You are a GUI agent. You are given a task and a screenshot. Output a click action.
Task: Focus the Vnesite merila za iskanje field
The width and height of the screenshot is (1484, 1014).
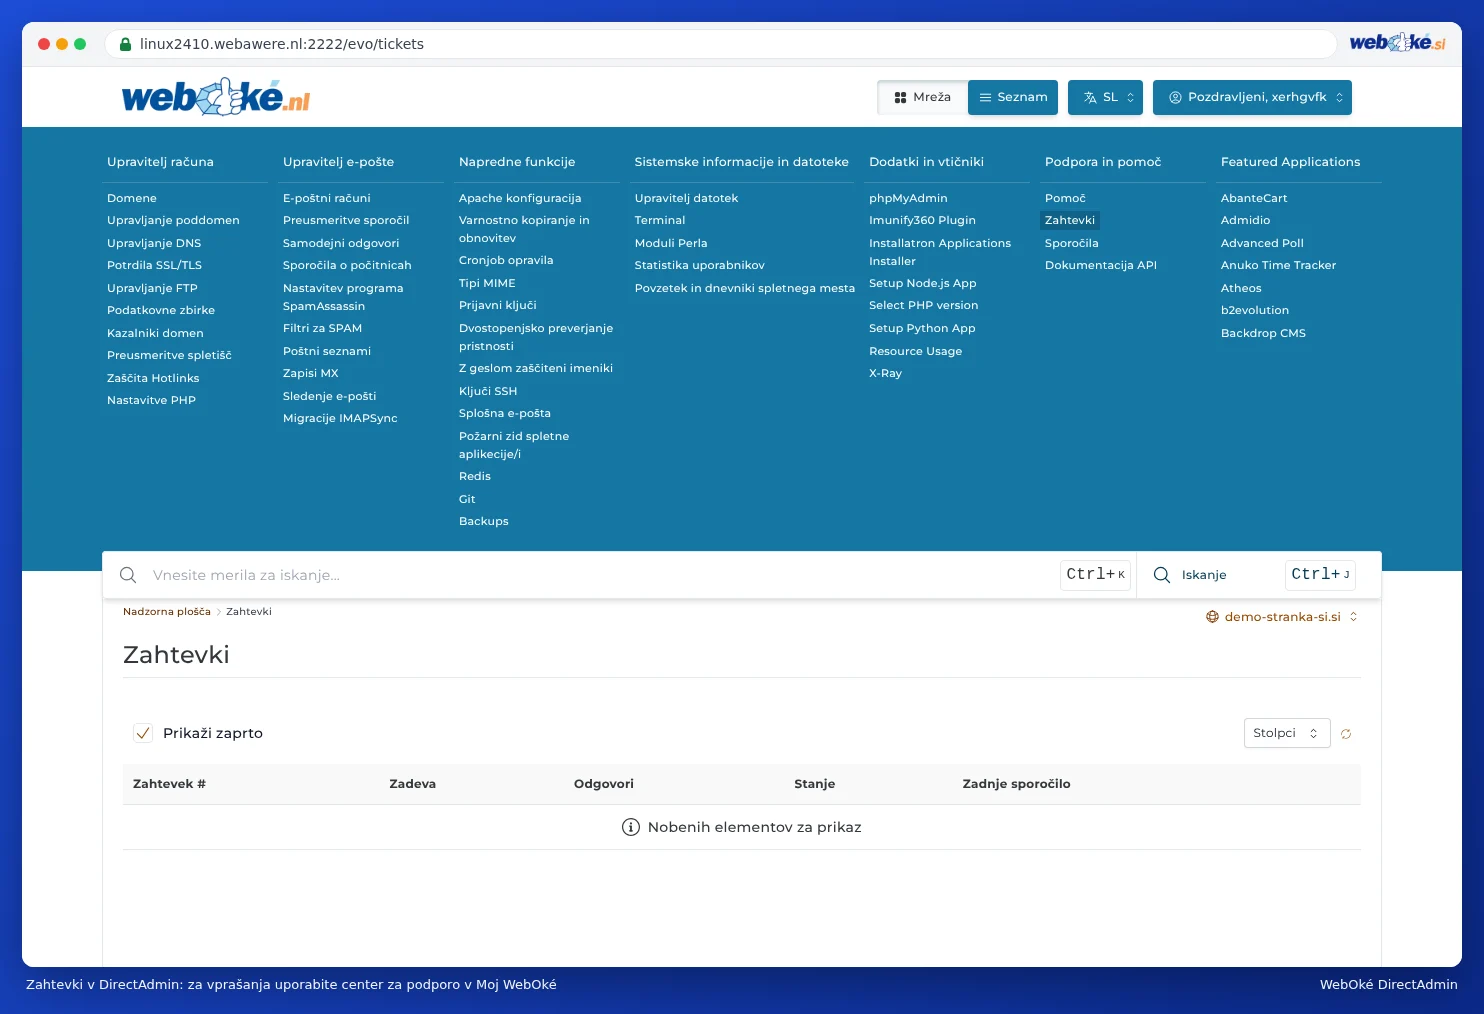[x=600, y=575]
